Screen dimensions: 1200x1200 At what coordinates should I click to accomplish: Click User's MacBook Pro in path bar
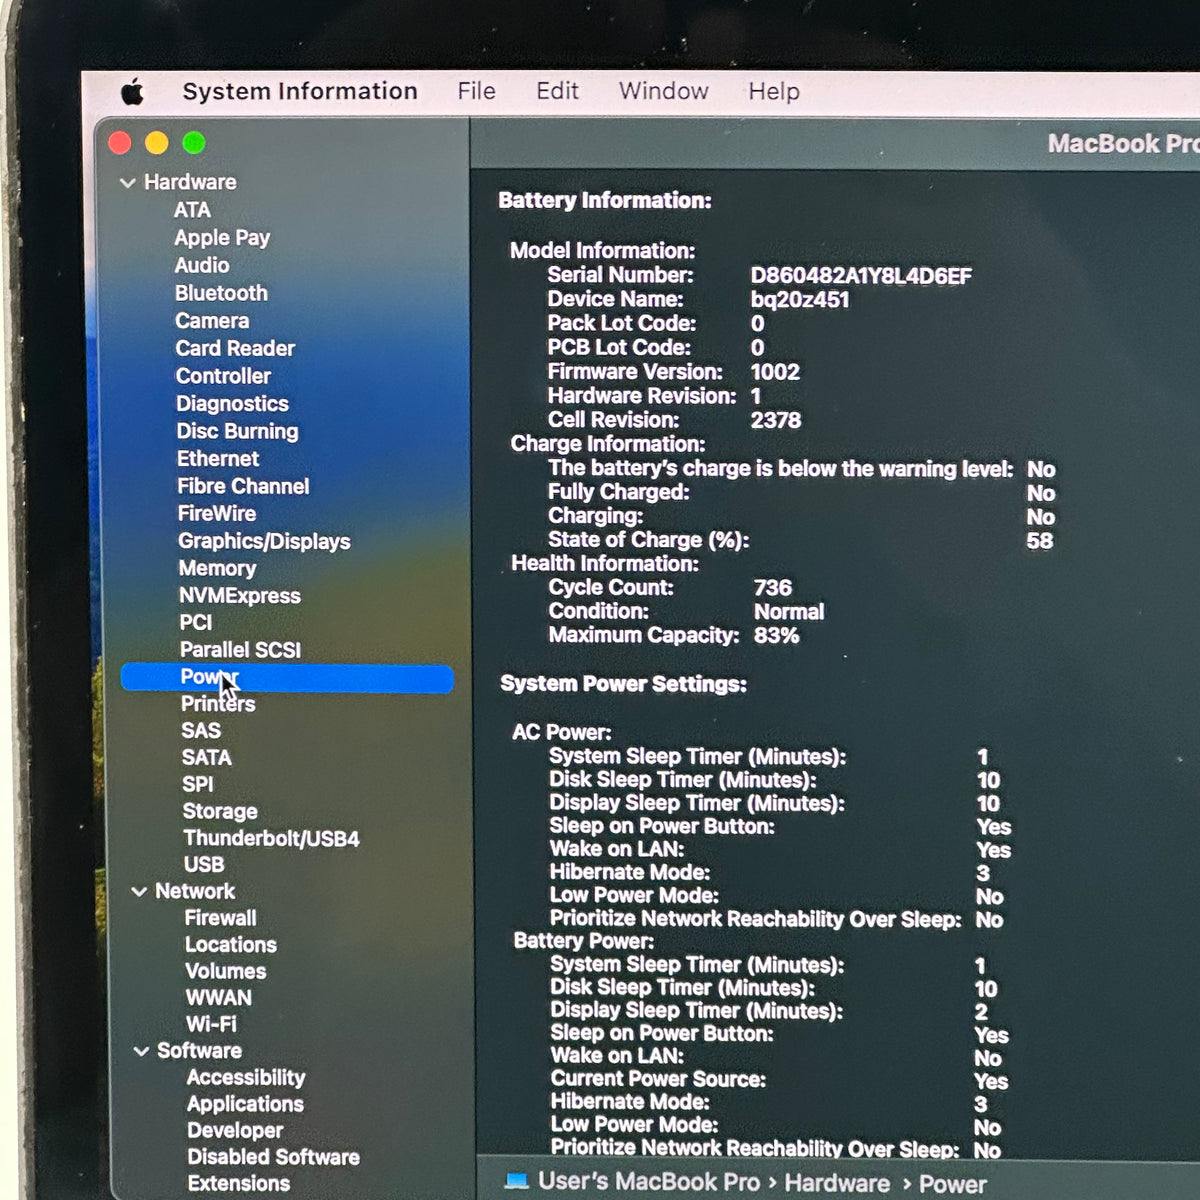coord(649,1182)
